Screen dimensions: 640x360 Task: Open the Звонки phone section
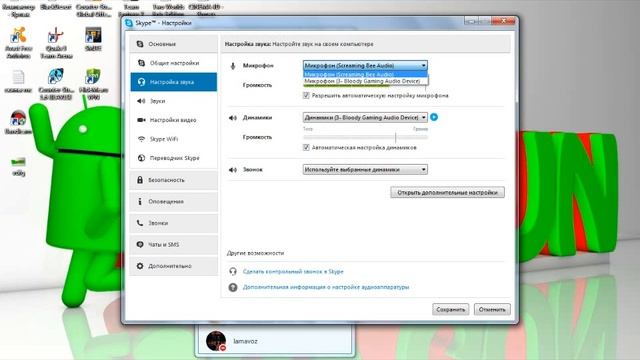coord(173,223)
